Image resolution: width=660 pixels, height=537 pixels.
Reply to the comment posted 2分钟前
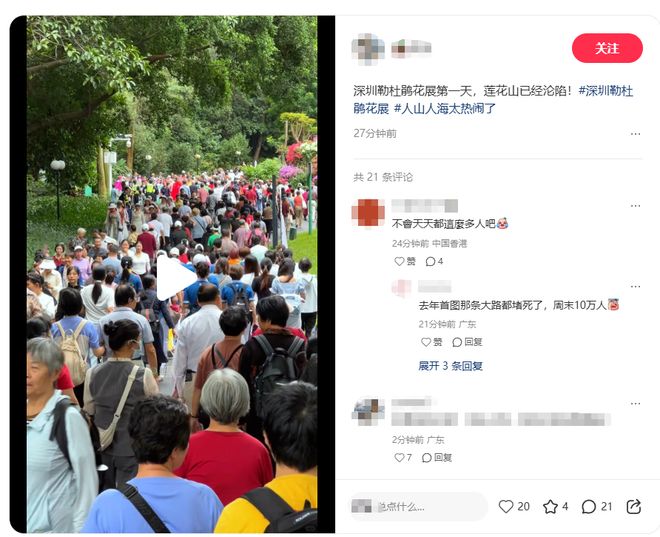pyautogui.click(x=437, y=457)
